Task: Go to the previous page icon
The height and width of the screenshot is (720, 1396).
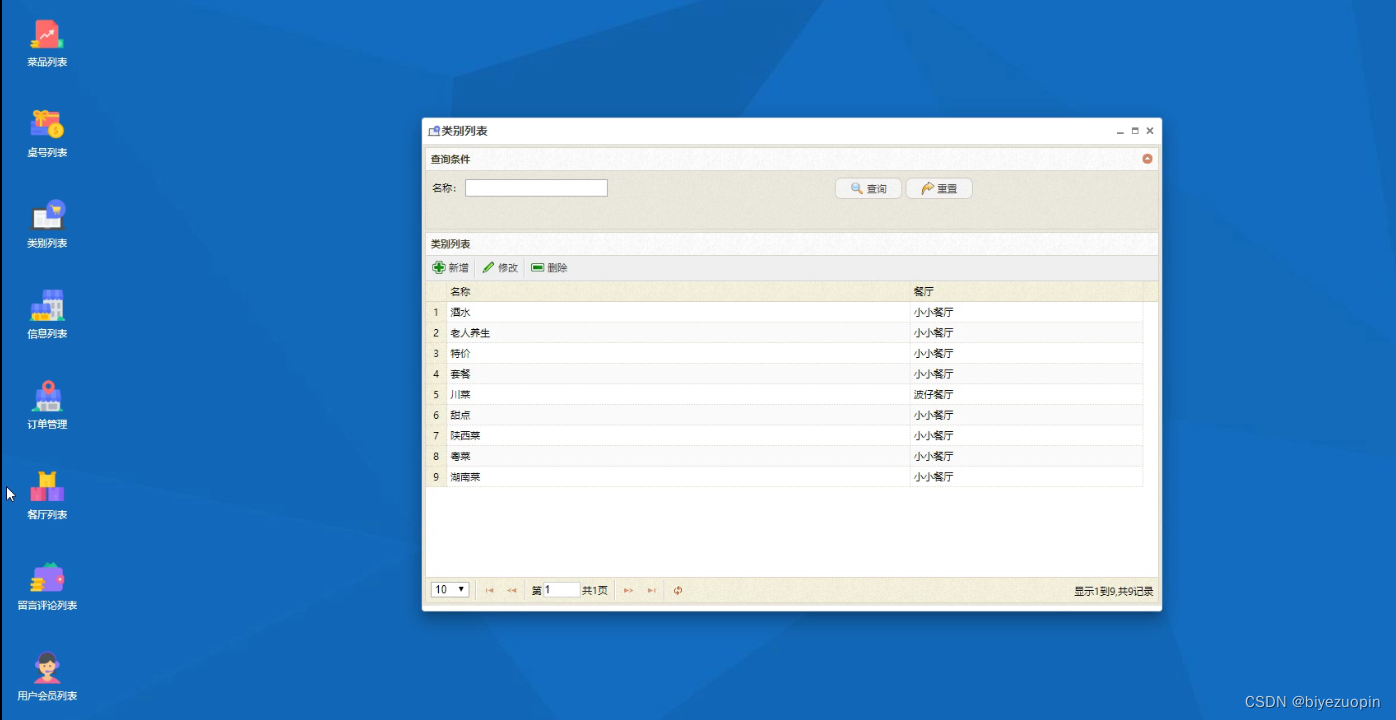Action: [512, 590]
